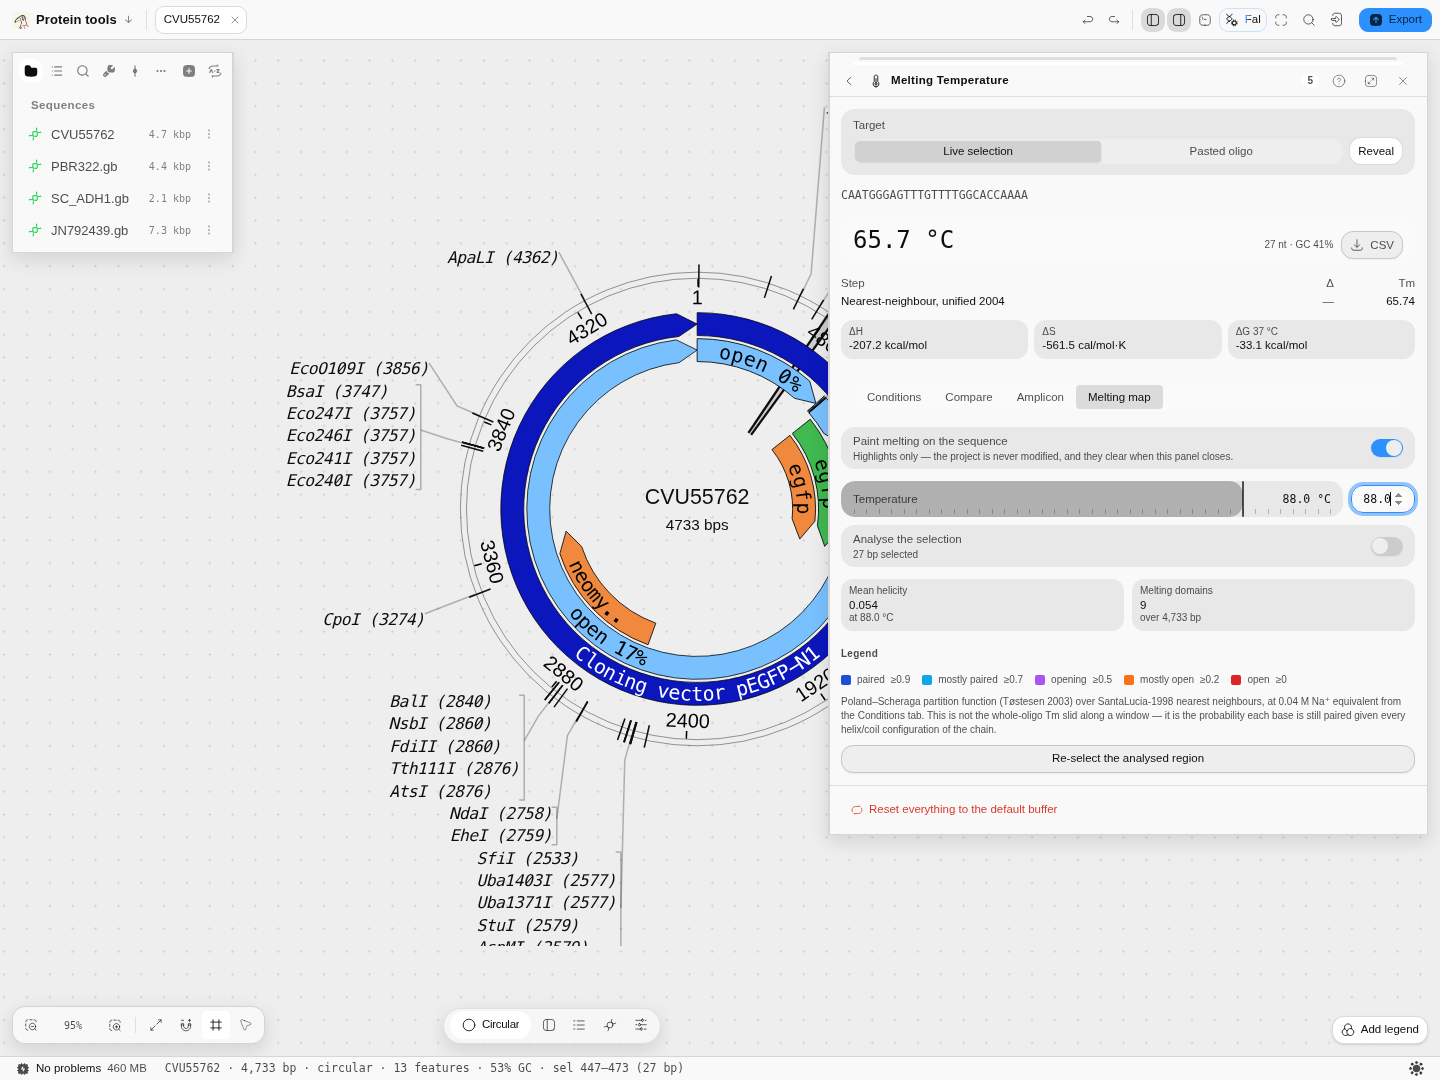Click the Export button
Image resolution: width=1440 pixels, height=1080 pixels.
pos(1395,20)
